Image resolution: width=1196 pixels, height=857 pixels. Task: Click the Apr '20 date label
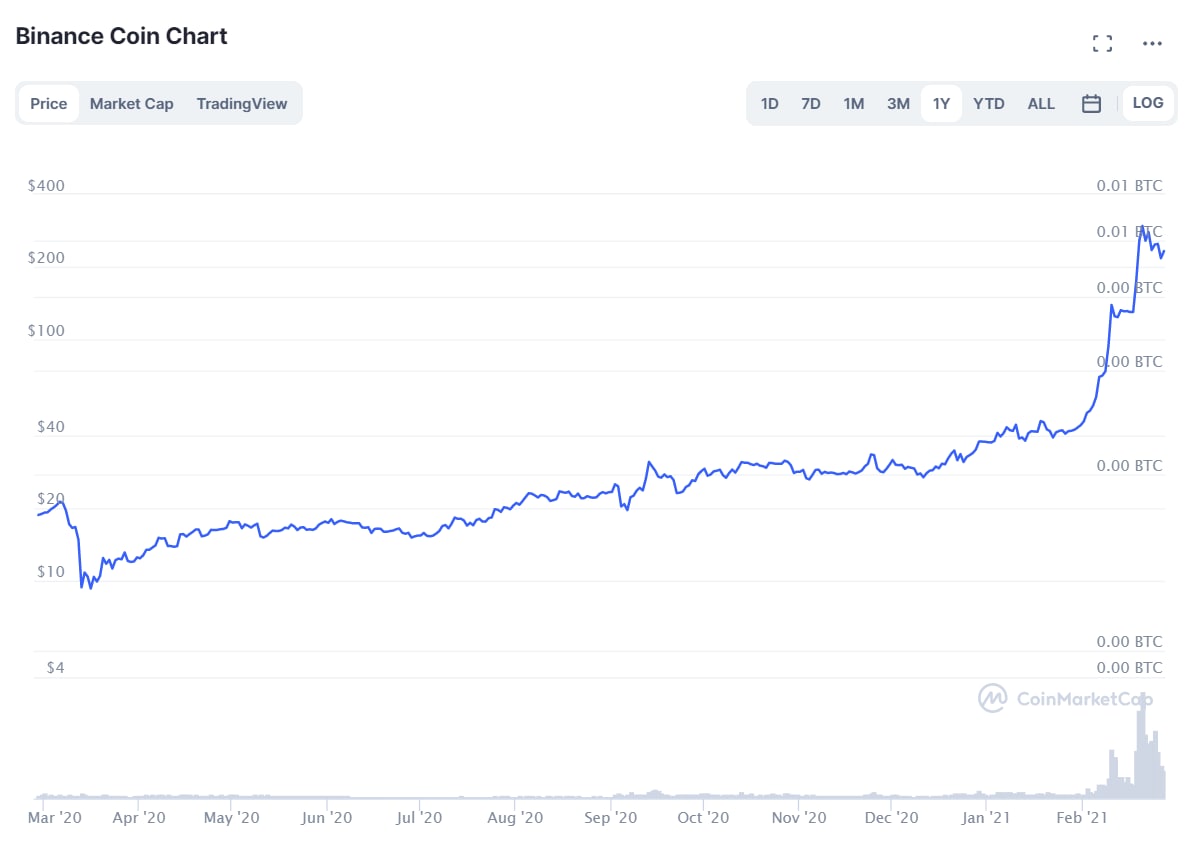[x=139, y=817]
